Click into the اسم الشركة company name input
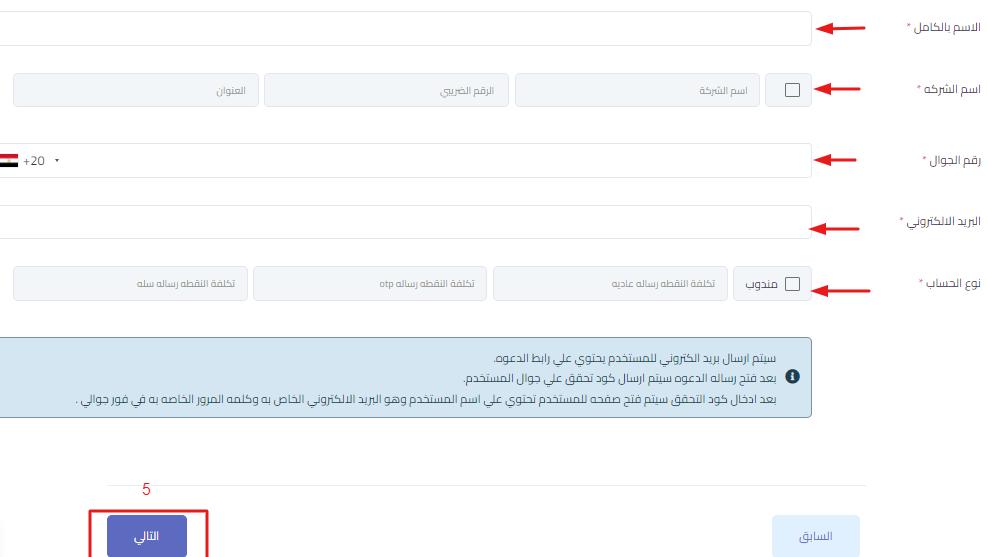Viewport: 988px width, 557px height. (x=637, y=90)
